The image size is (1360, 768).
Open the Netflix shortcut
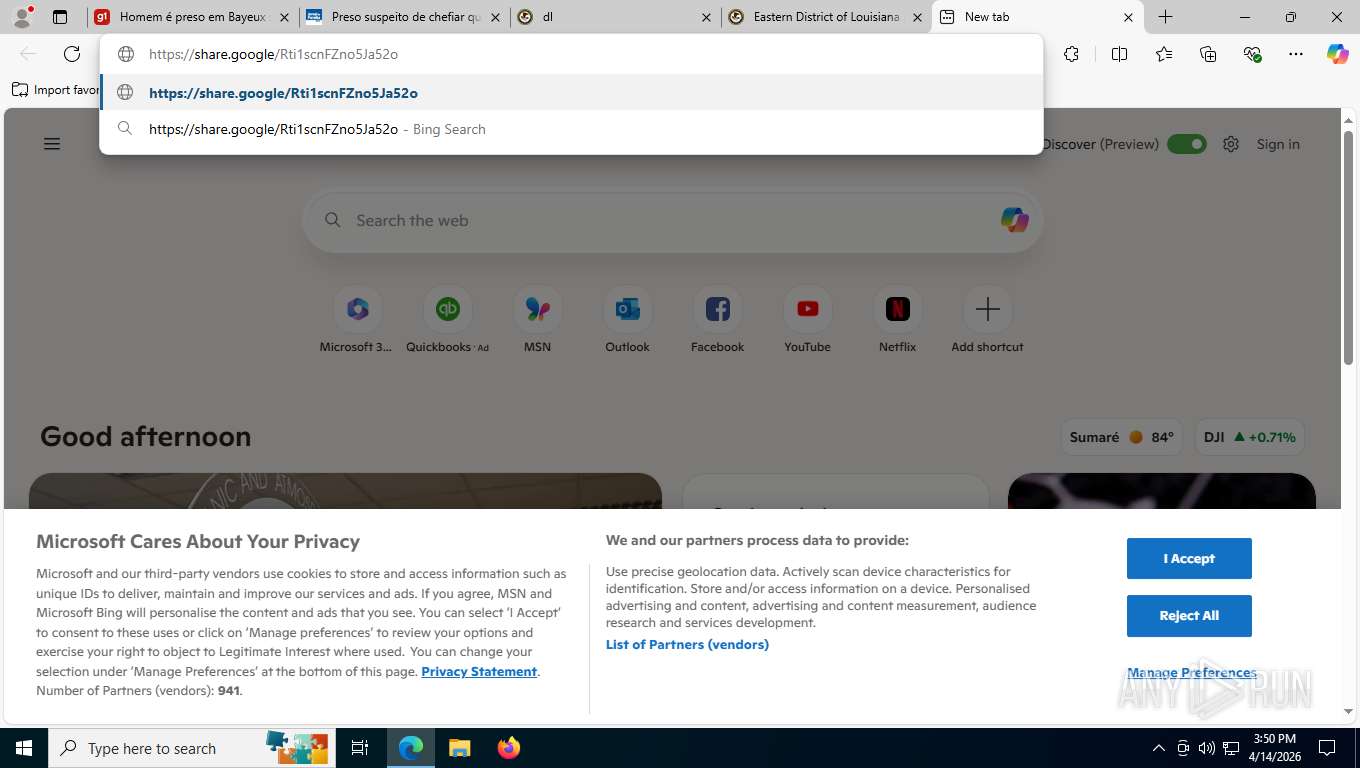897,320
